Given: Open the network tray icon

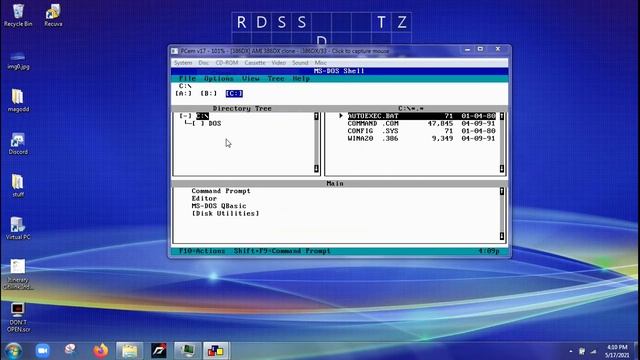Looking at the screenshot, I should pyautogui.click(x=593, y=351).
